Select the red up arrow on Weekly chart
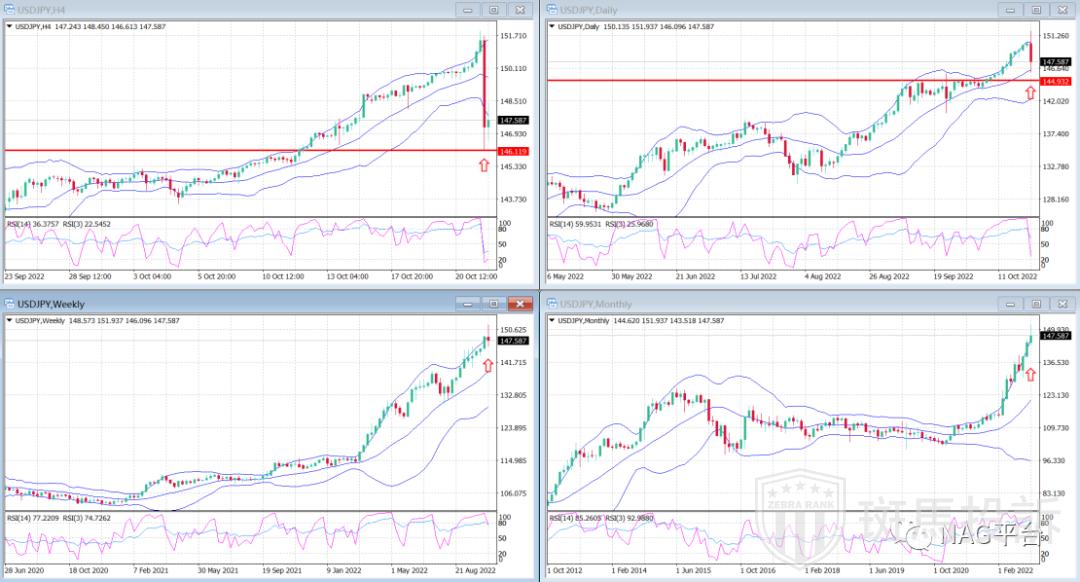 tap(489, 363)
